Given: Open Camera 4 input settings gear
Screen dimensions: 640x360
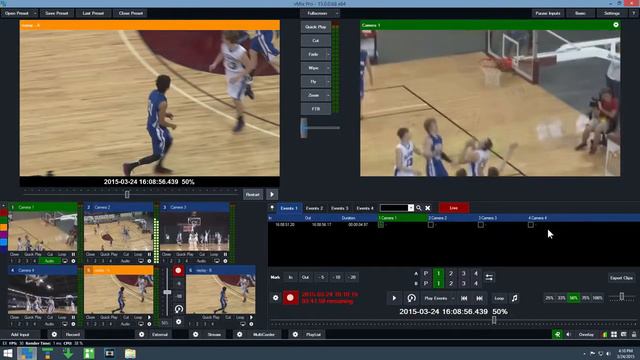Looking at the screenshot, I should click(73, 324).
